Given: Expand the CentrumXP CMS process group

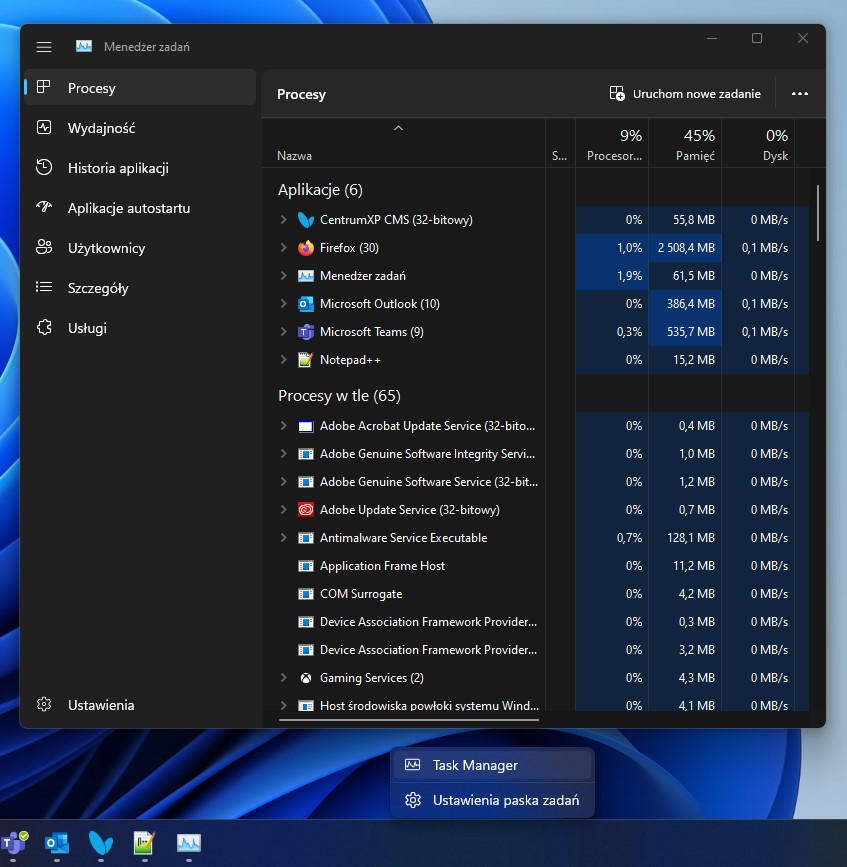Looking at the screenshot, I should point(283,220).
